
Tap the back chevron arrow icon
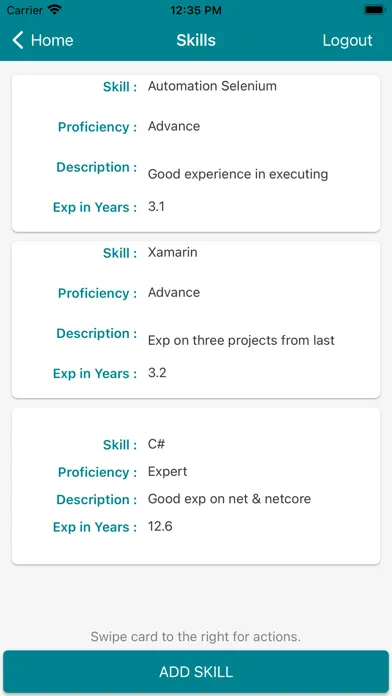[x=18, y=40]
